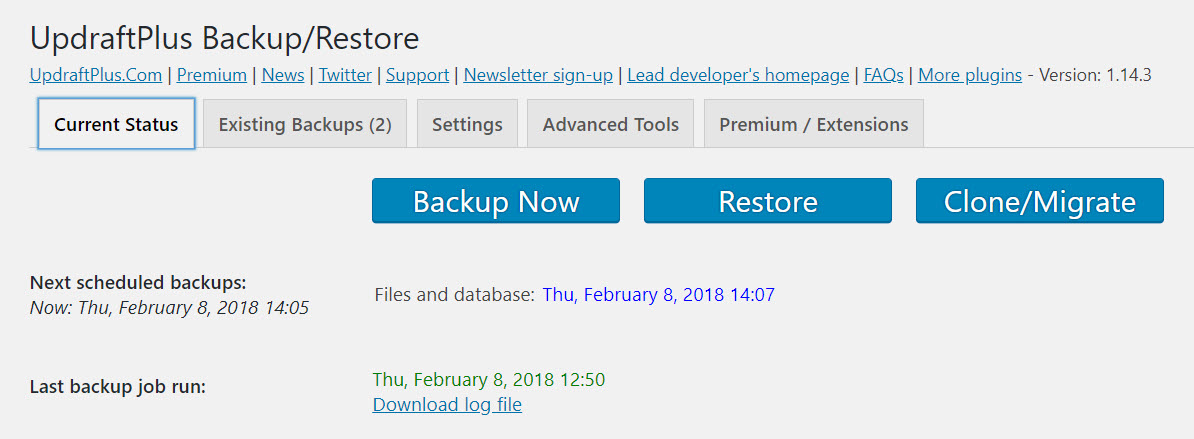This screenshot has height=439, width=1194.
Task: Follow the Premium link in header
Action: [x=211, y=75]
